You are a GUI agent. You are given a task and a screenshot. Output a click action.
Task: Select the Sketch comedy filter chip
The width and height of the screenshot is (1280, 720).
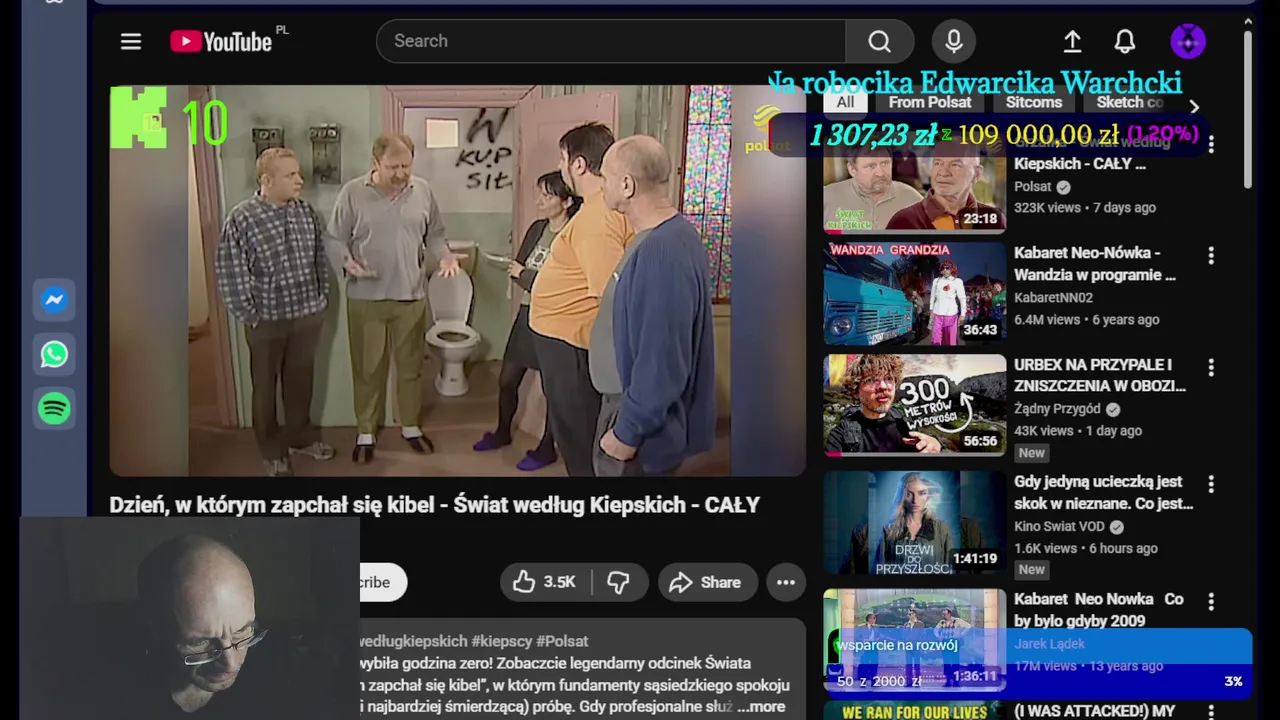[1130, 102]
